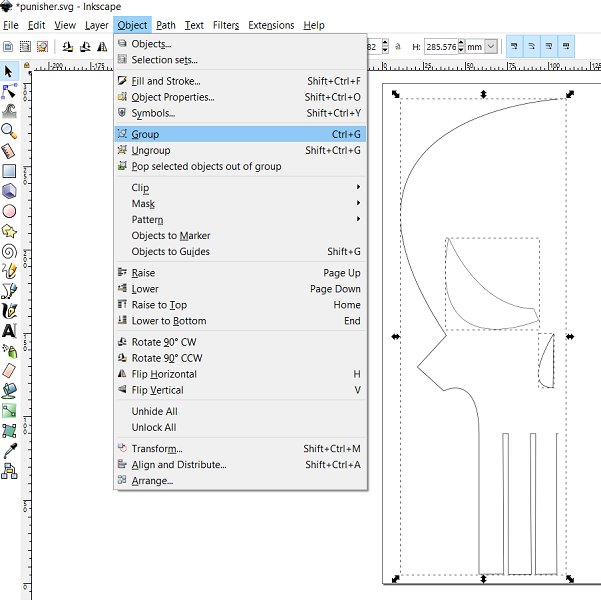Select the Ellipse circle tool
Viewport: 601px width, 600px height.
point(9,211)
